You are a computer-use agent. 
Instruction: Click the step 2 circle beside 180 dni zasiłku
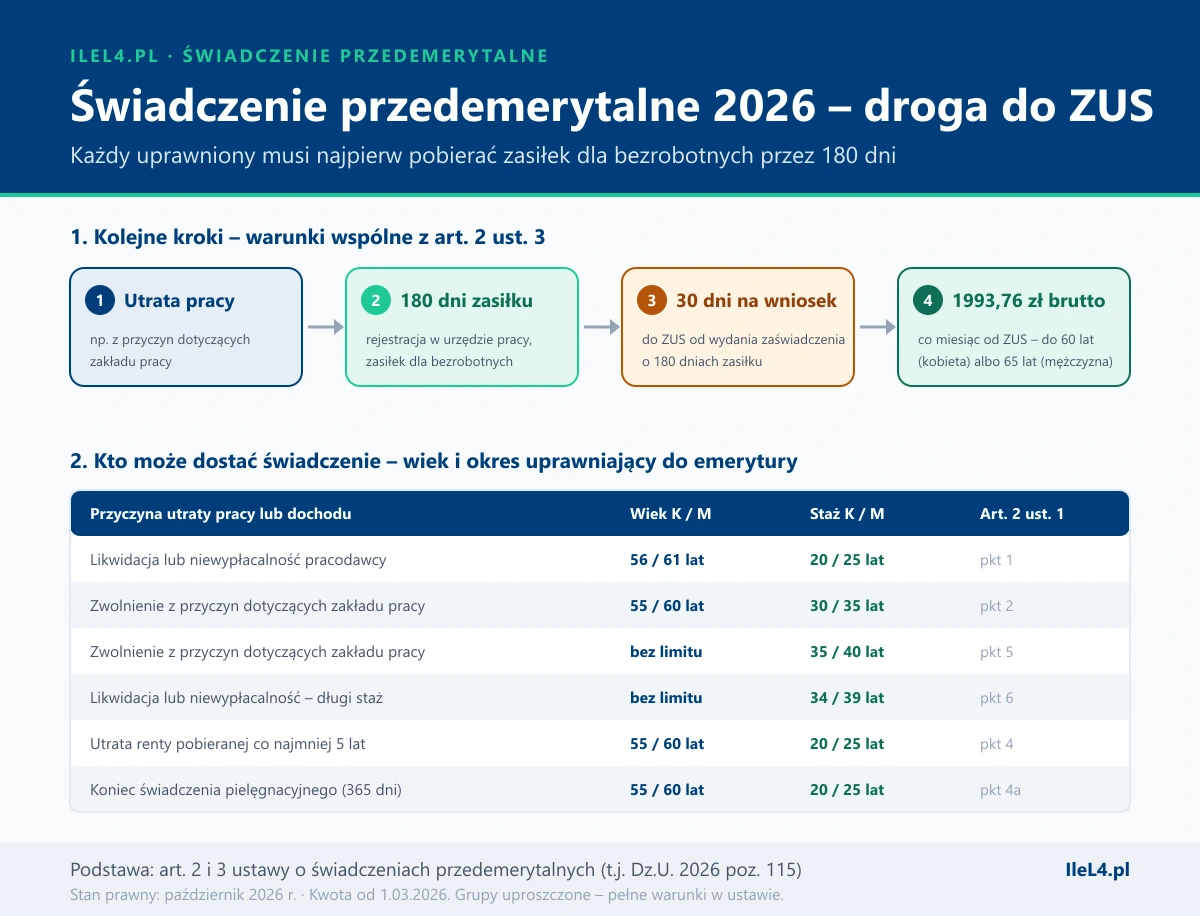pyautogui.click(x=376, y=300)
